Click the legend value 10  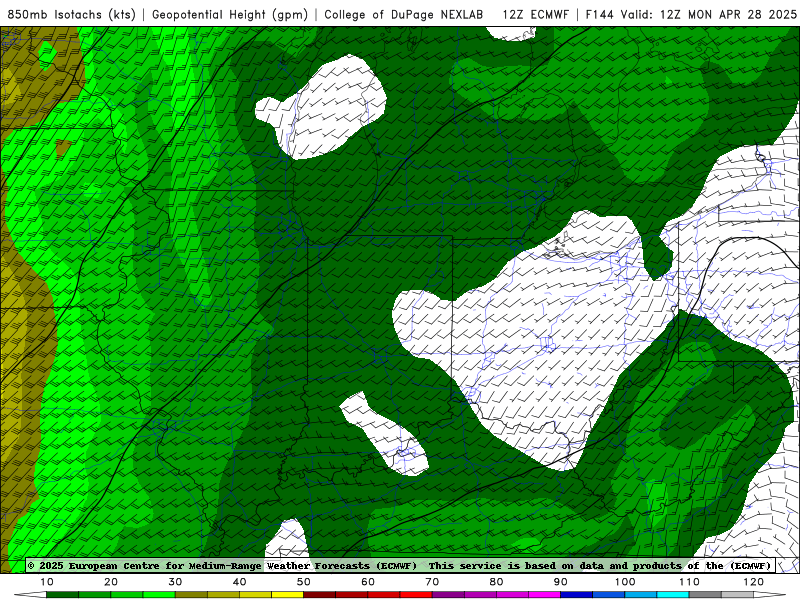46,582
